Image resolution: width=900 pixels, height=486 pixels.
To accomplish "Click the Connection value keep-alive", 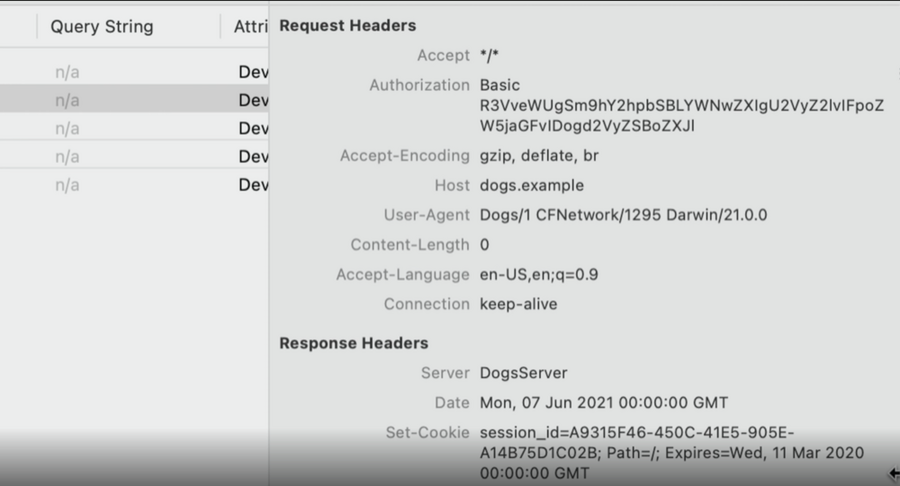I will tap(518, 304).
